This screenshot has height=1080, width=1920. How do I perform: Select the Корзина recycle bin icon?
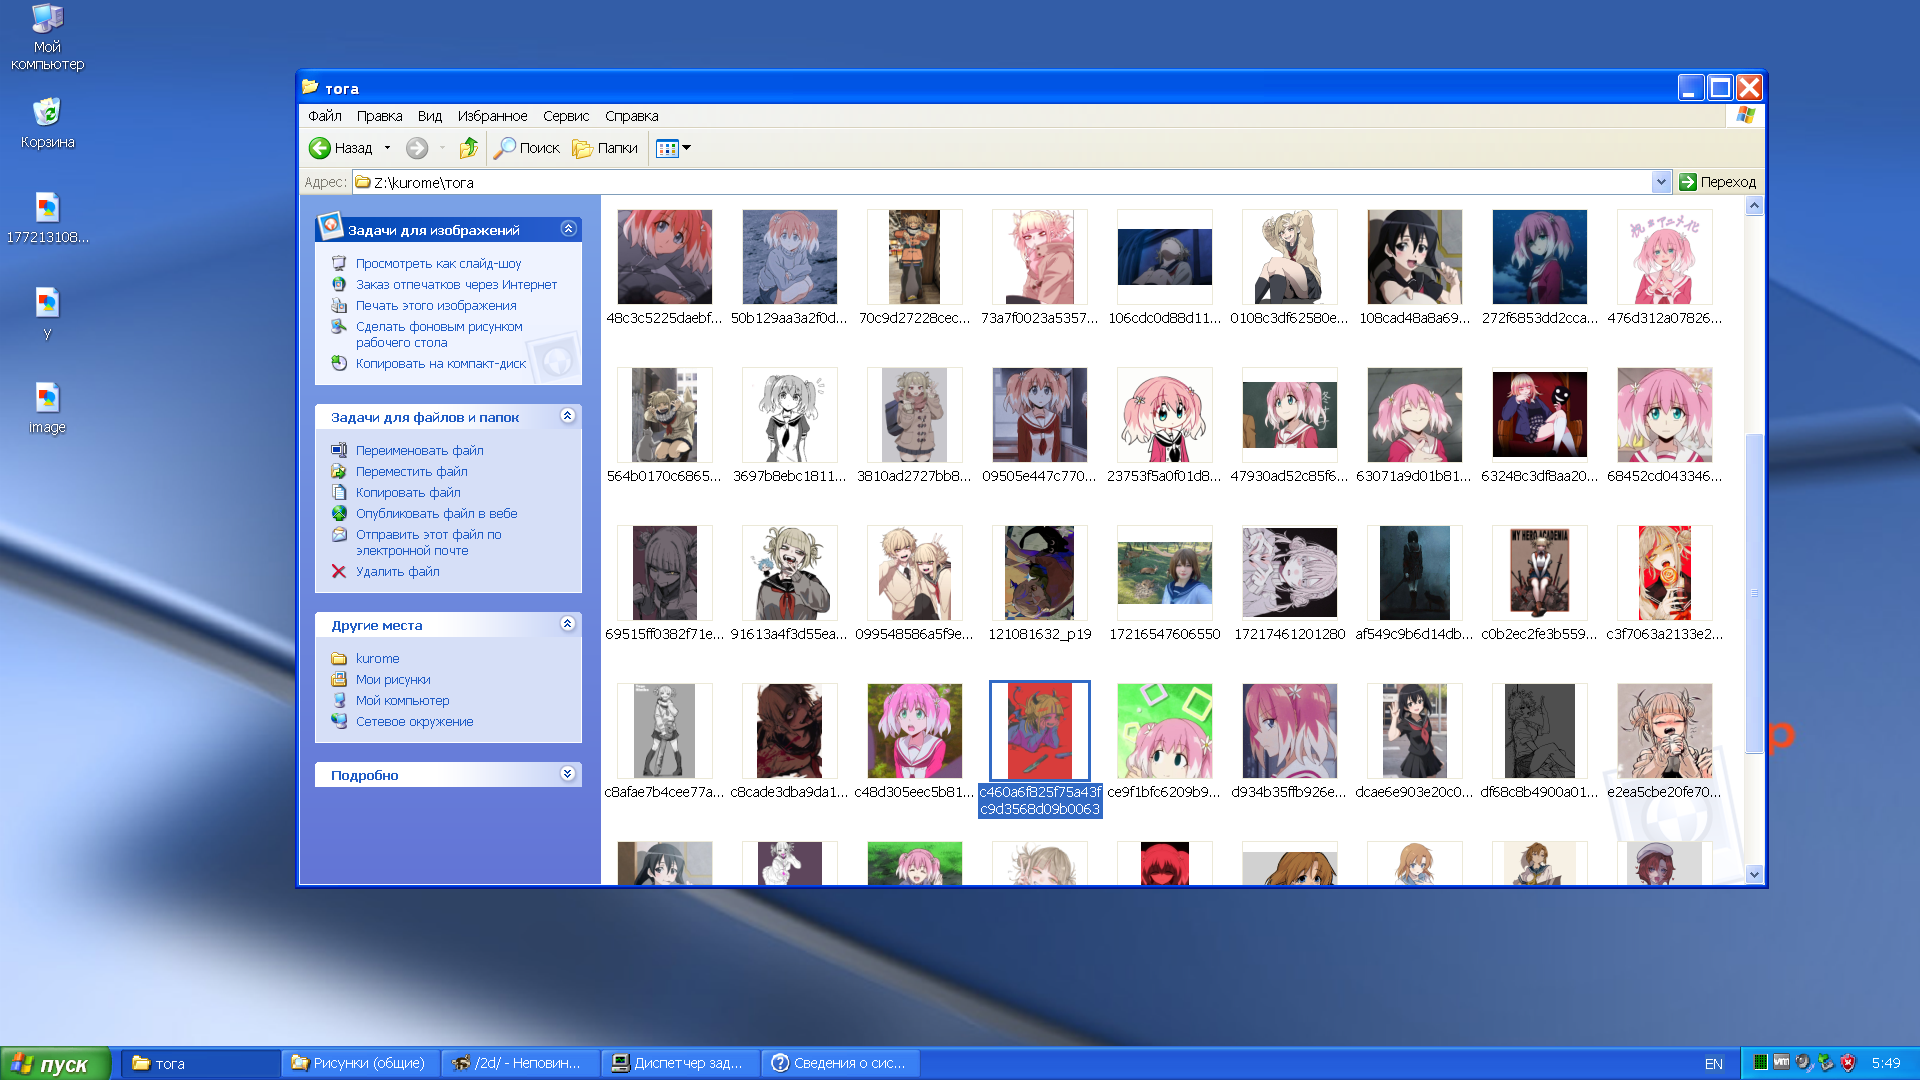[x=47, y=123]
